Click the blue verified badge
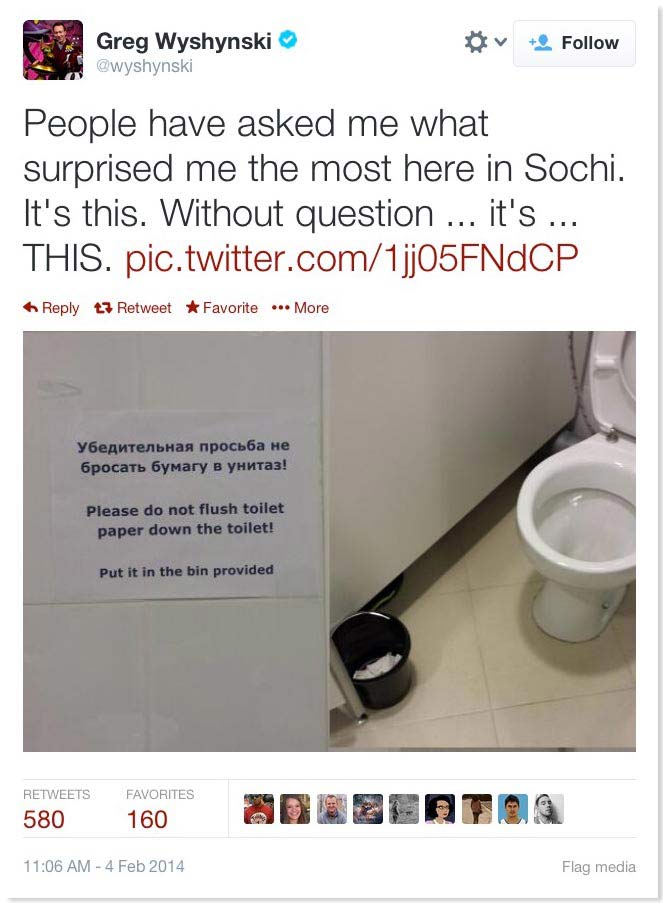This screenshot has height=903, width=663. [x=288, y=40]
